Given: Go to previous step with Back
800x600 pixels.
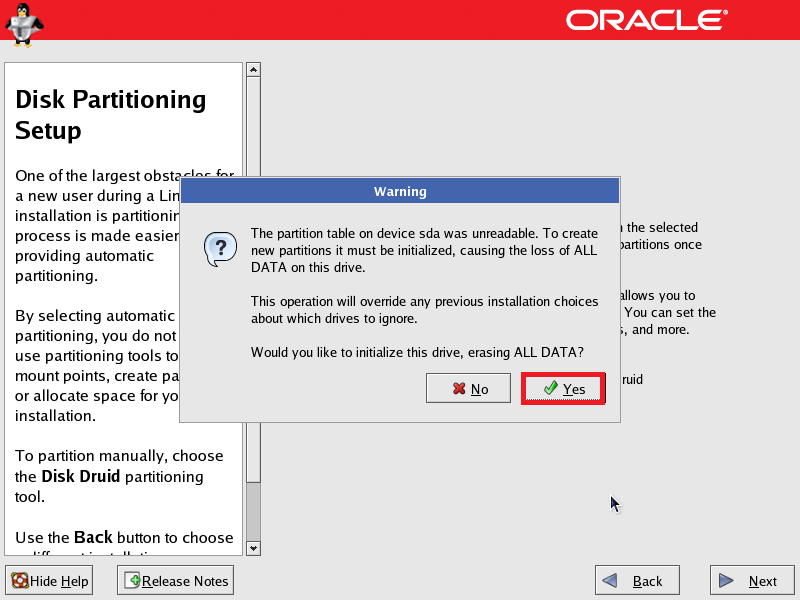Looking at the screenshot, I should 637,580.
